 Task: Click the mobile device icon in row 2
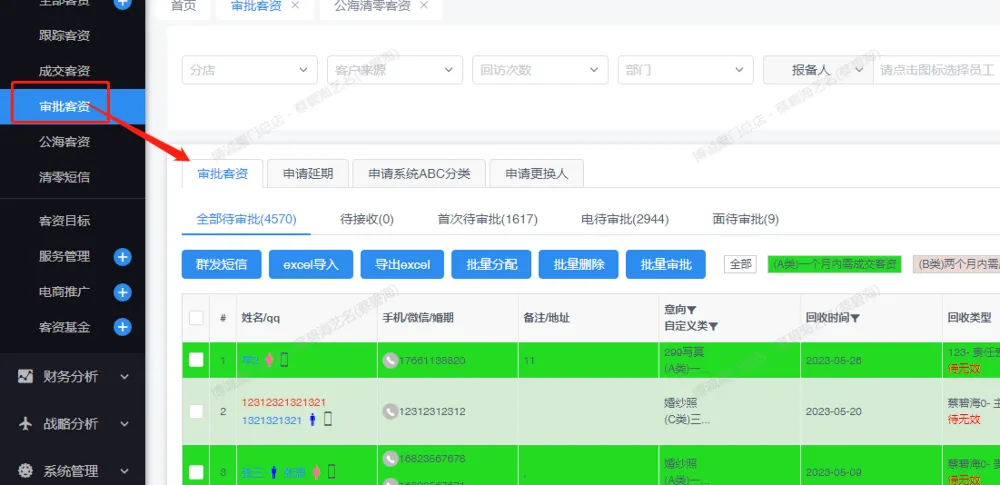click(x=328, y=420)
